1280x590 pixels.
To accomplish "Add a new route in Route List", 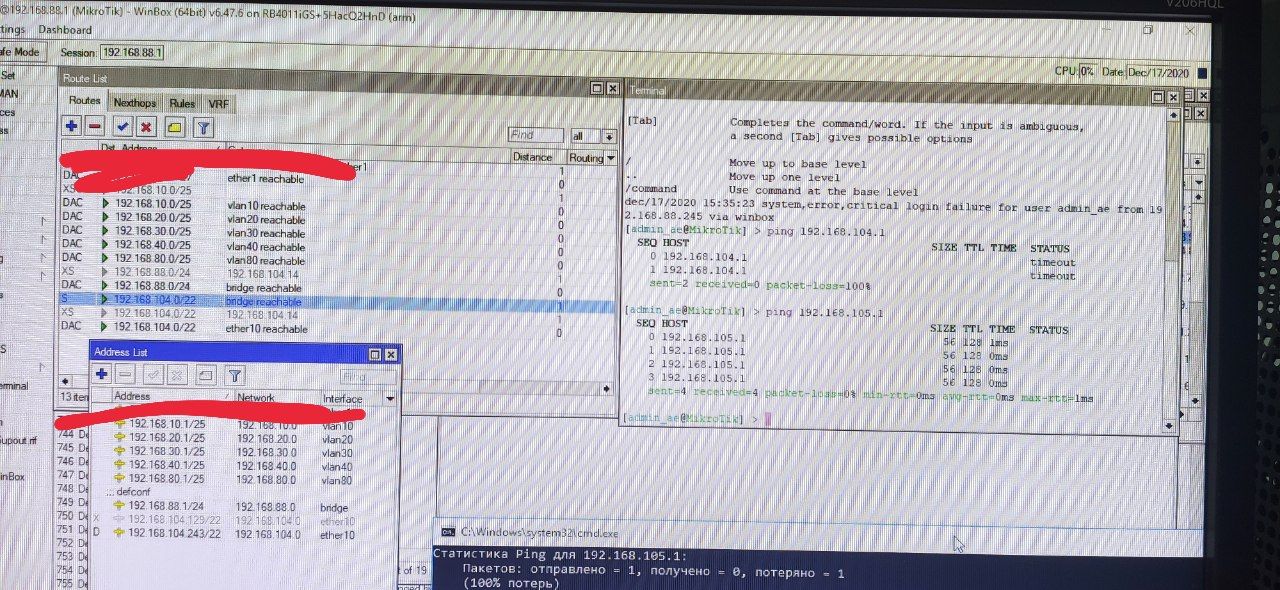I will coord(71,127).
